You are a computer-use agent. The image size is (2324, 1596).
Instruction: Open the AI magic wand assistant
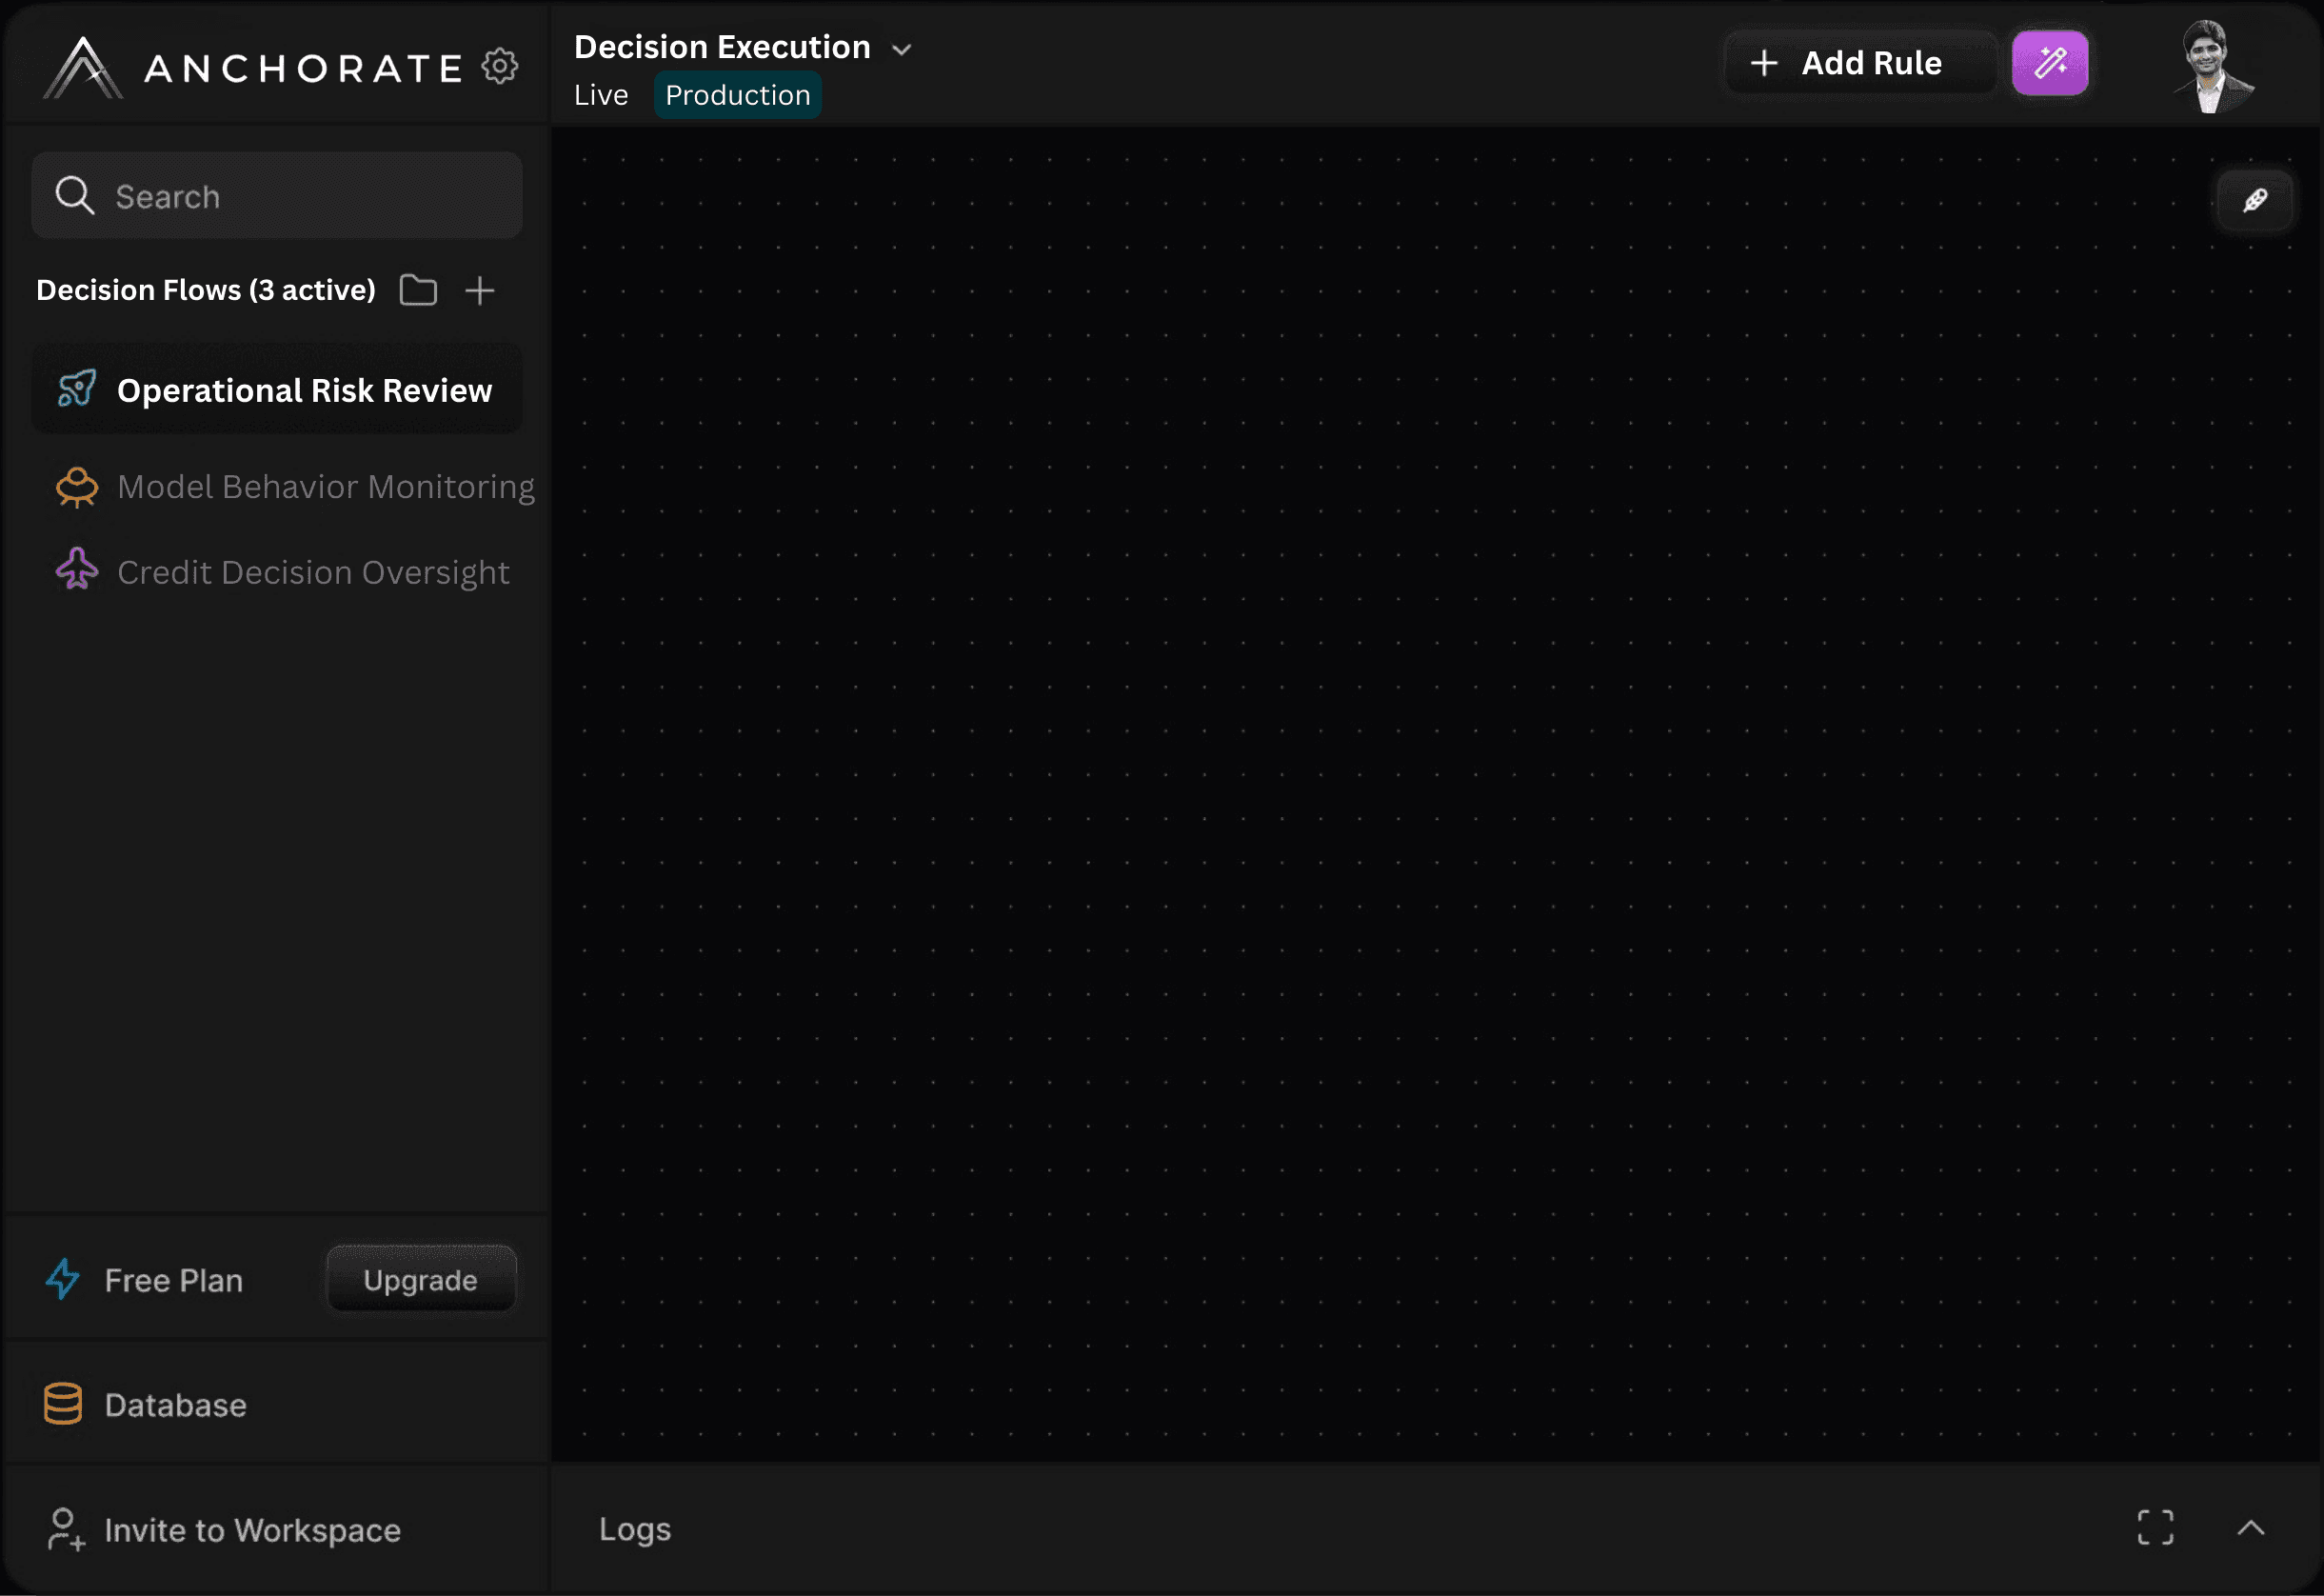coord(2049,63)
